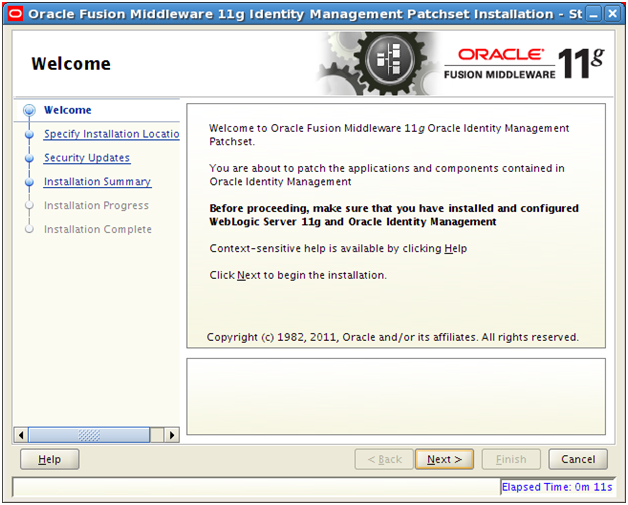Open the Installation Summary step link
The image size is (628, 505).
pos(97,181)
